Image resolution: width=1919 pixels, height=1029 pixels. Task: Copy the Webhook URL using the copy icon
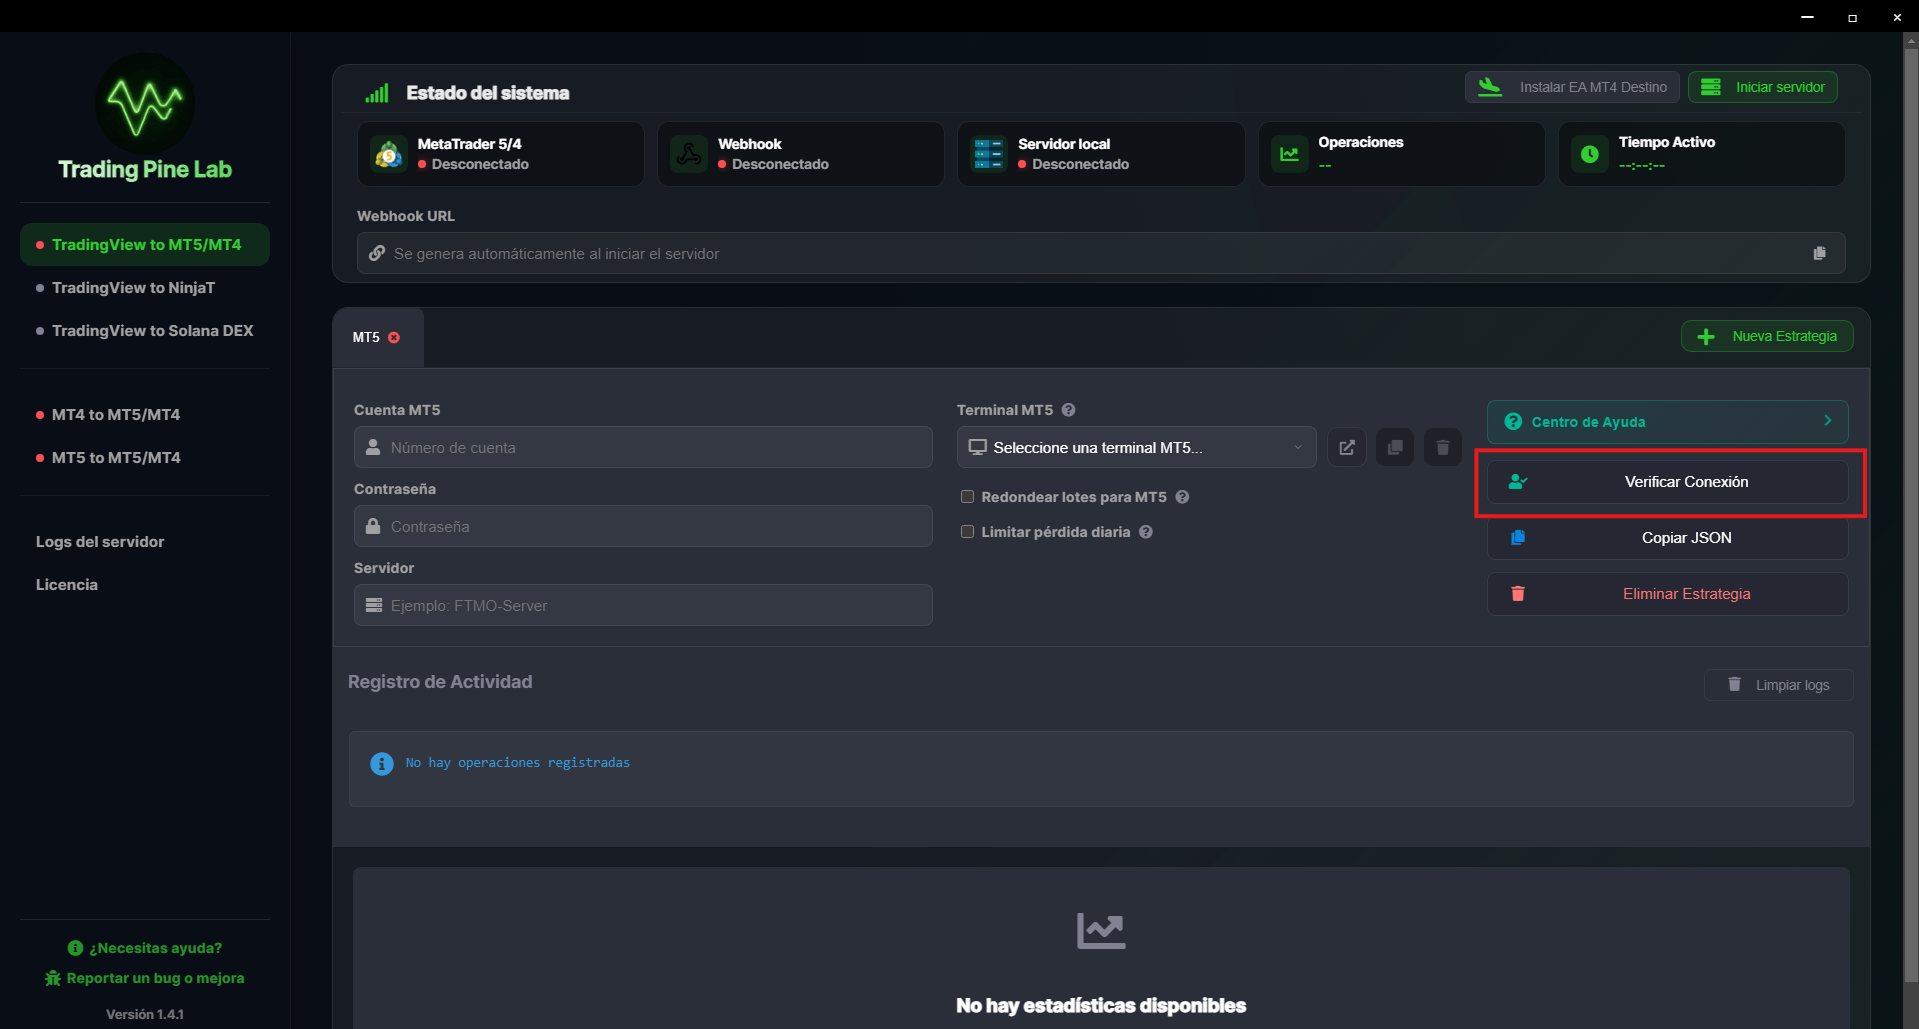point(1819,253)
